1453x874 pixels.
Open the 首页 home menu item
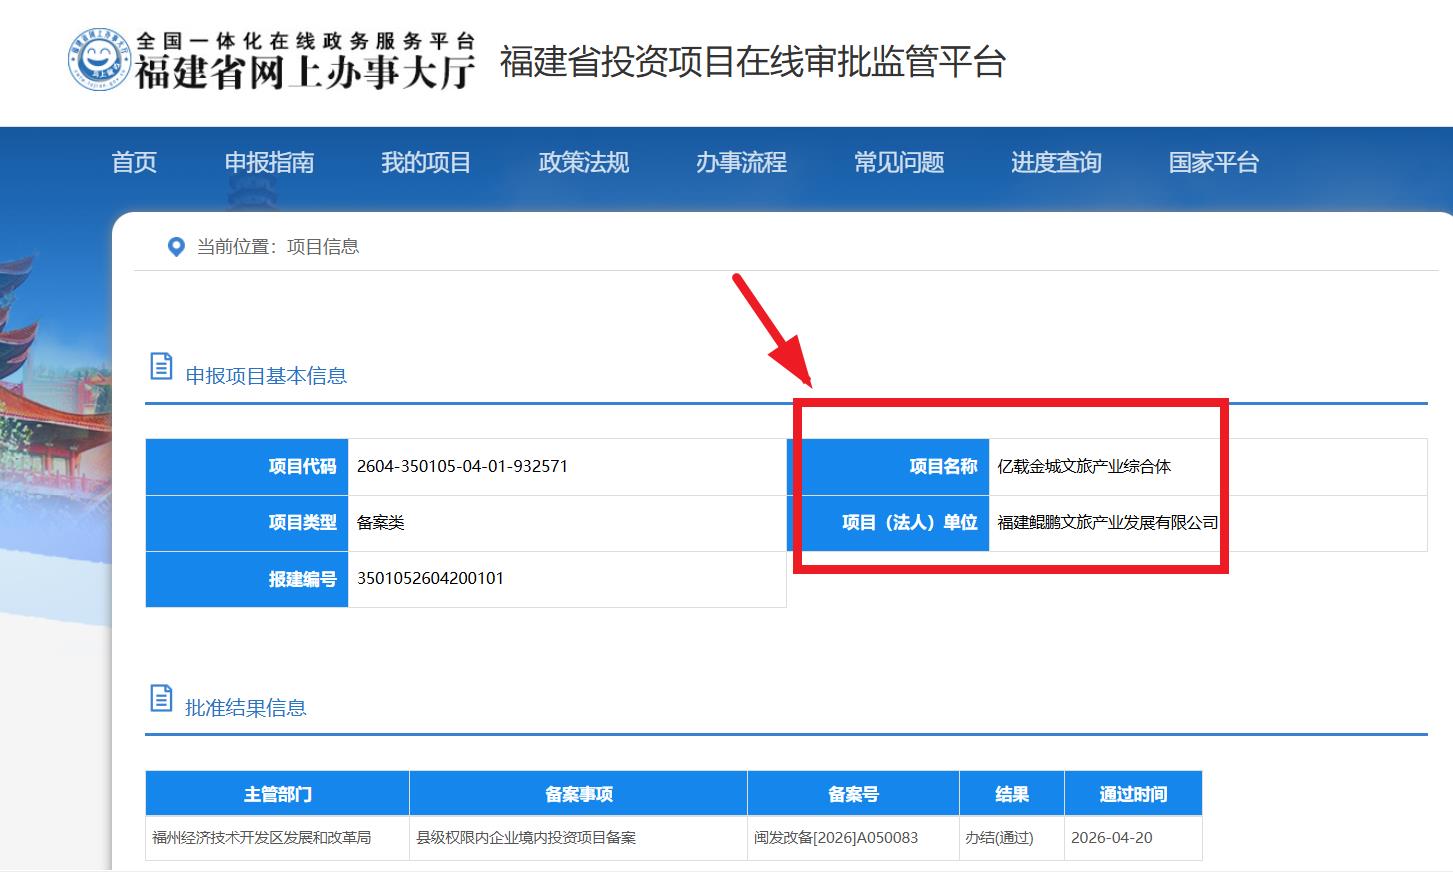134,162
